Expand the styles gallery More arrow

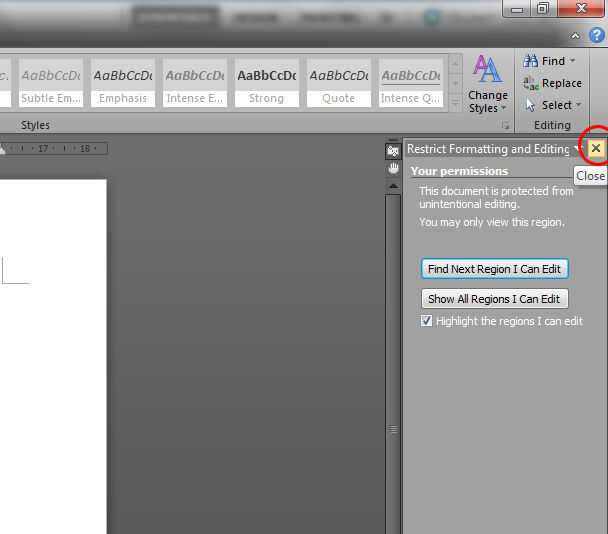(455, 102)
